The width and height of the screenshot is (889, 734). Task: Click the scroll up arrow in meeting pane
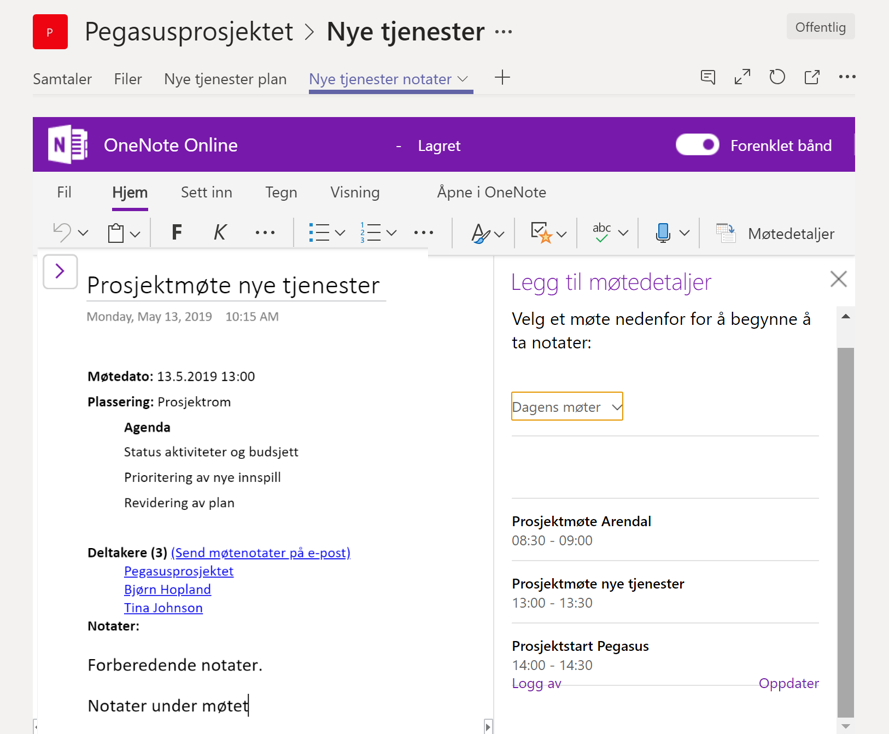845,316
